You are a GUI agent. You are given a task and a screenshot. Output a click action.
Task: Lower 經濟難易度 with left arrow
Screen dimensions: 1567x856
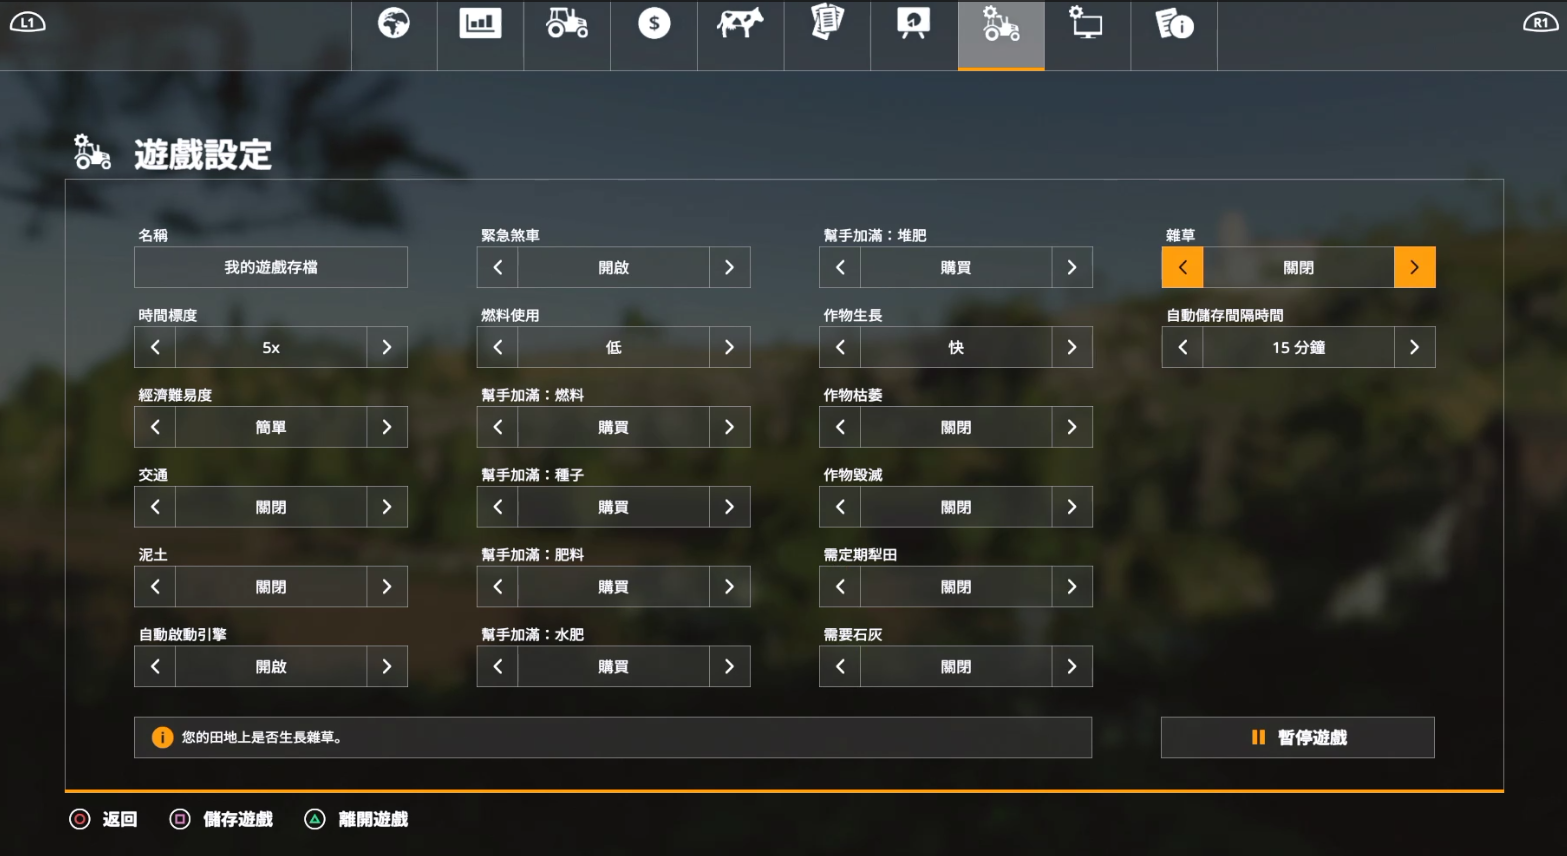[x=155, y=427]
